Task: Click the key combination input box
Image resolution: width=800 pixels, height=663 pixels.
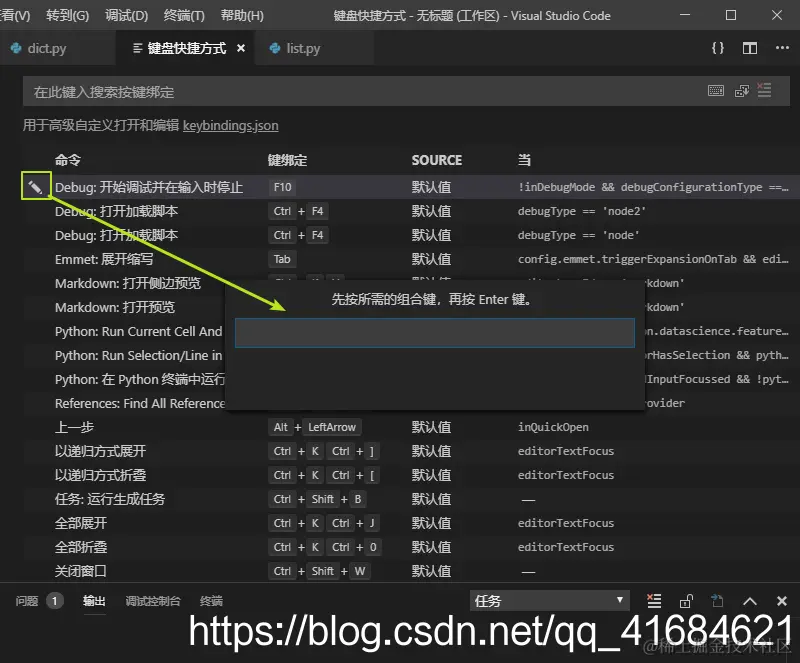Action: tap(435, 333)
